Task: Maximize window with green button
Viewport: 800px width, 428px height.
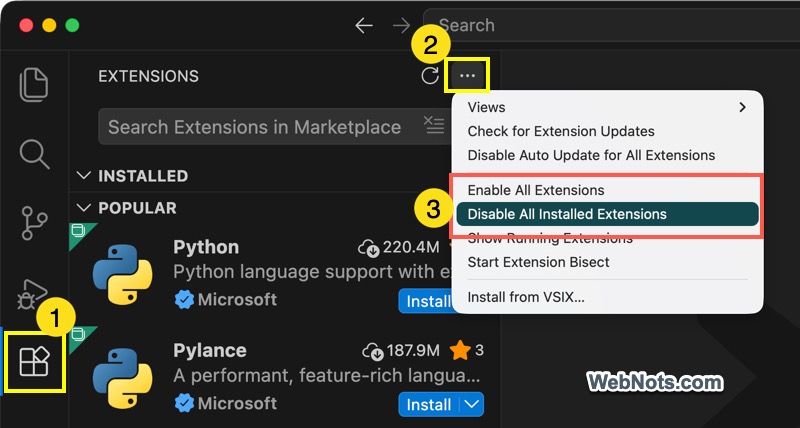Action: click(x=72, y=25)
